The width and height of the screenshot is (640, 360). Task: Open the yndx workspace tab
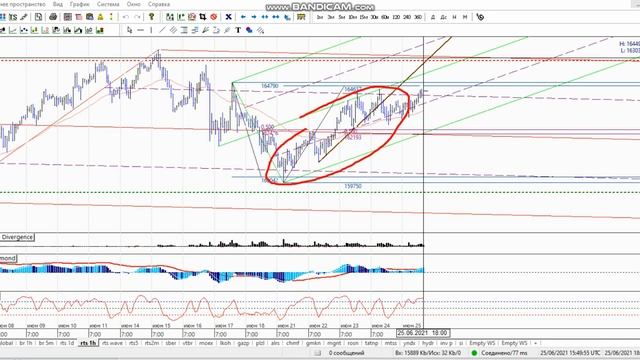409,343
